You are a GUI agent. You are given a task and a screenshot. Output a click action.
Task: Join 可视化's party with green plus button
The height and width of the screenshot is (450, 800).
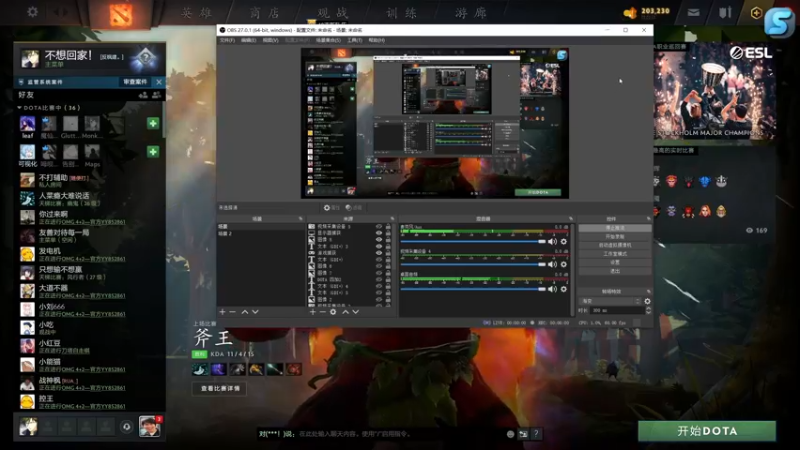pos(153,152)
